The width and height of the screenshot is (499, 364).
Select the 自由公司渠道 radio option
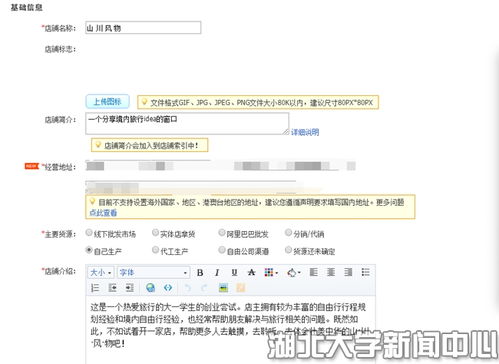[x=222, y=250]
